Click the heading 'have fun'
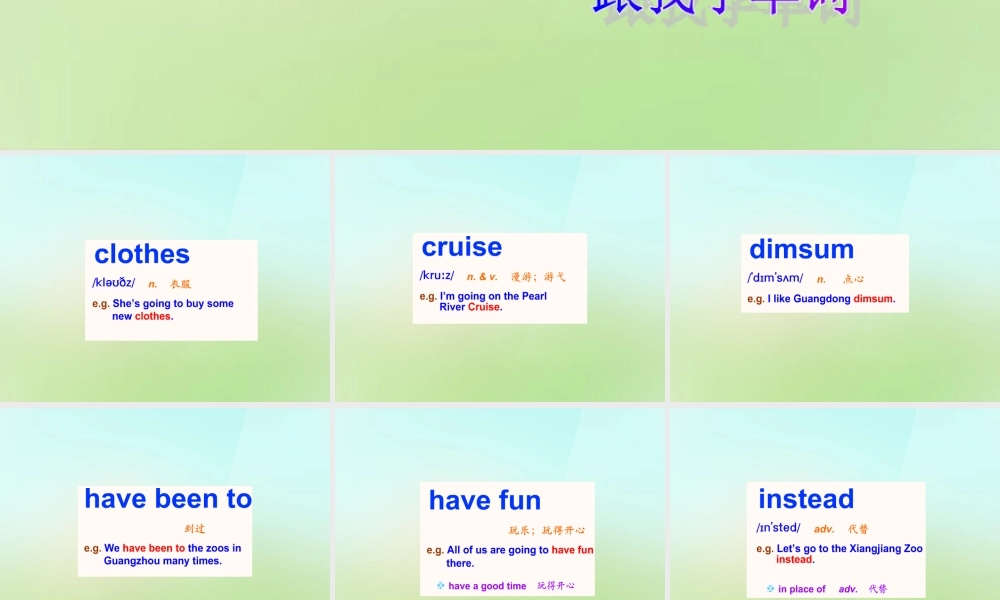Screen dimensions: 1000x600 (x=485, y=501)
